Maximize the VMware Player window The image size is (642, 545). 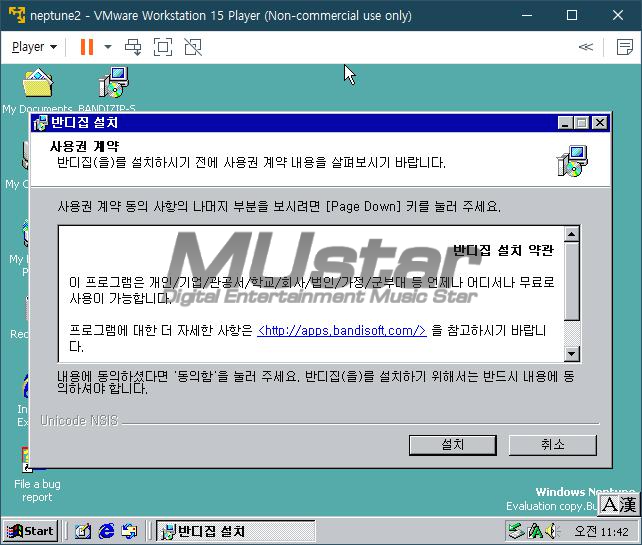572,16
